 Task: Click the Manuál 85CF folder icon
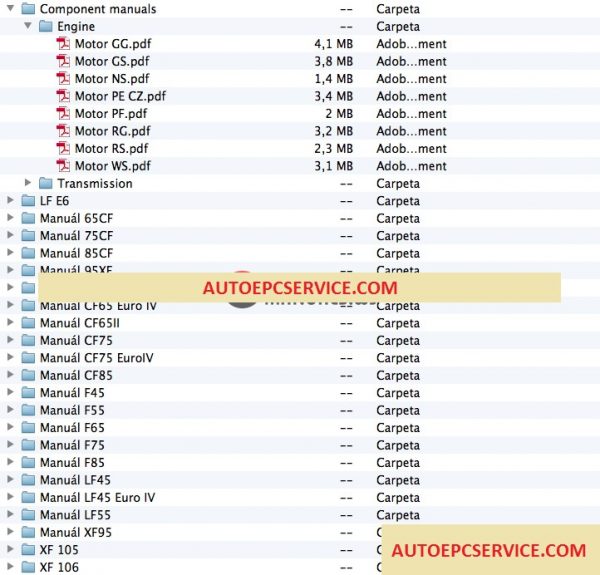(28, 253)
